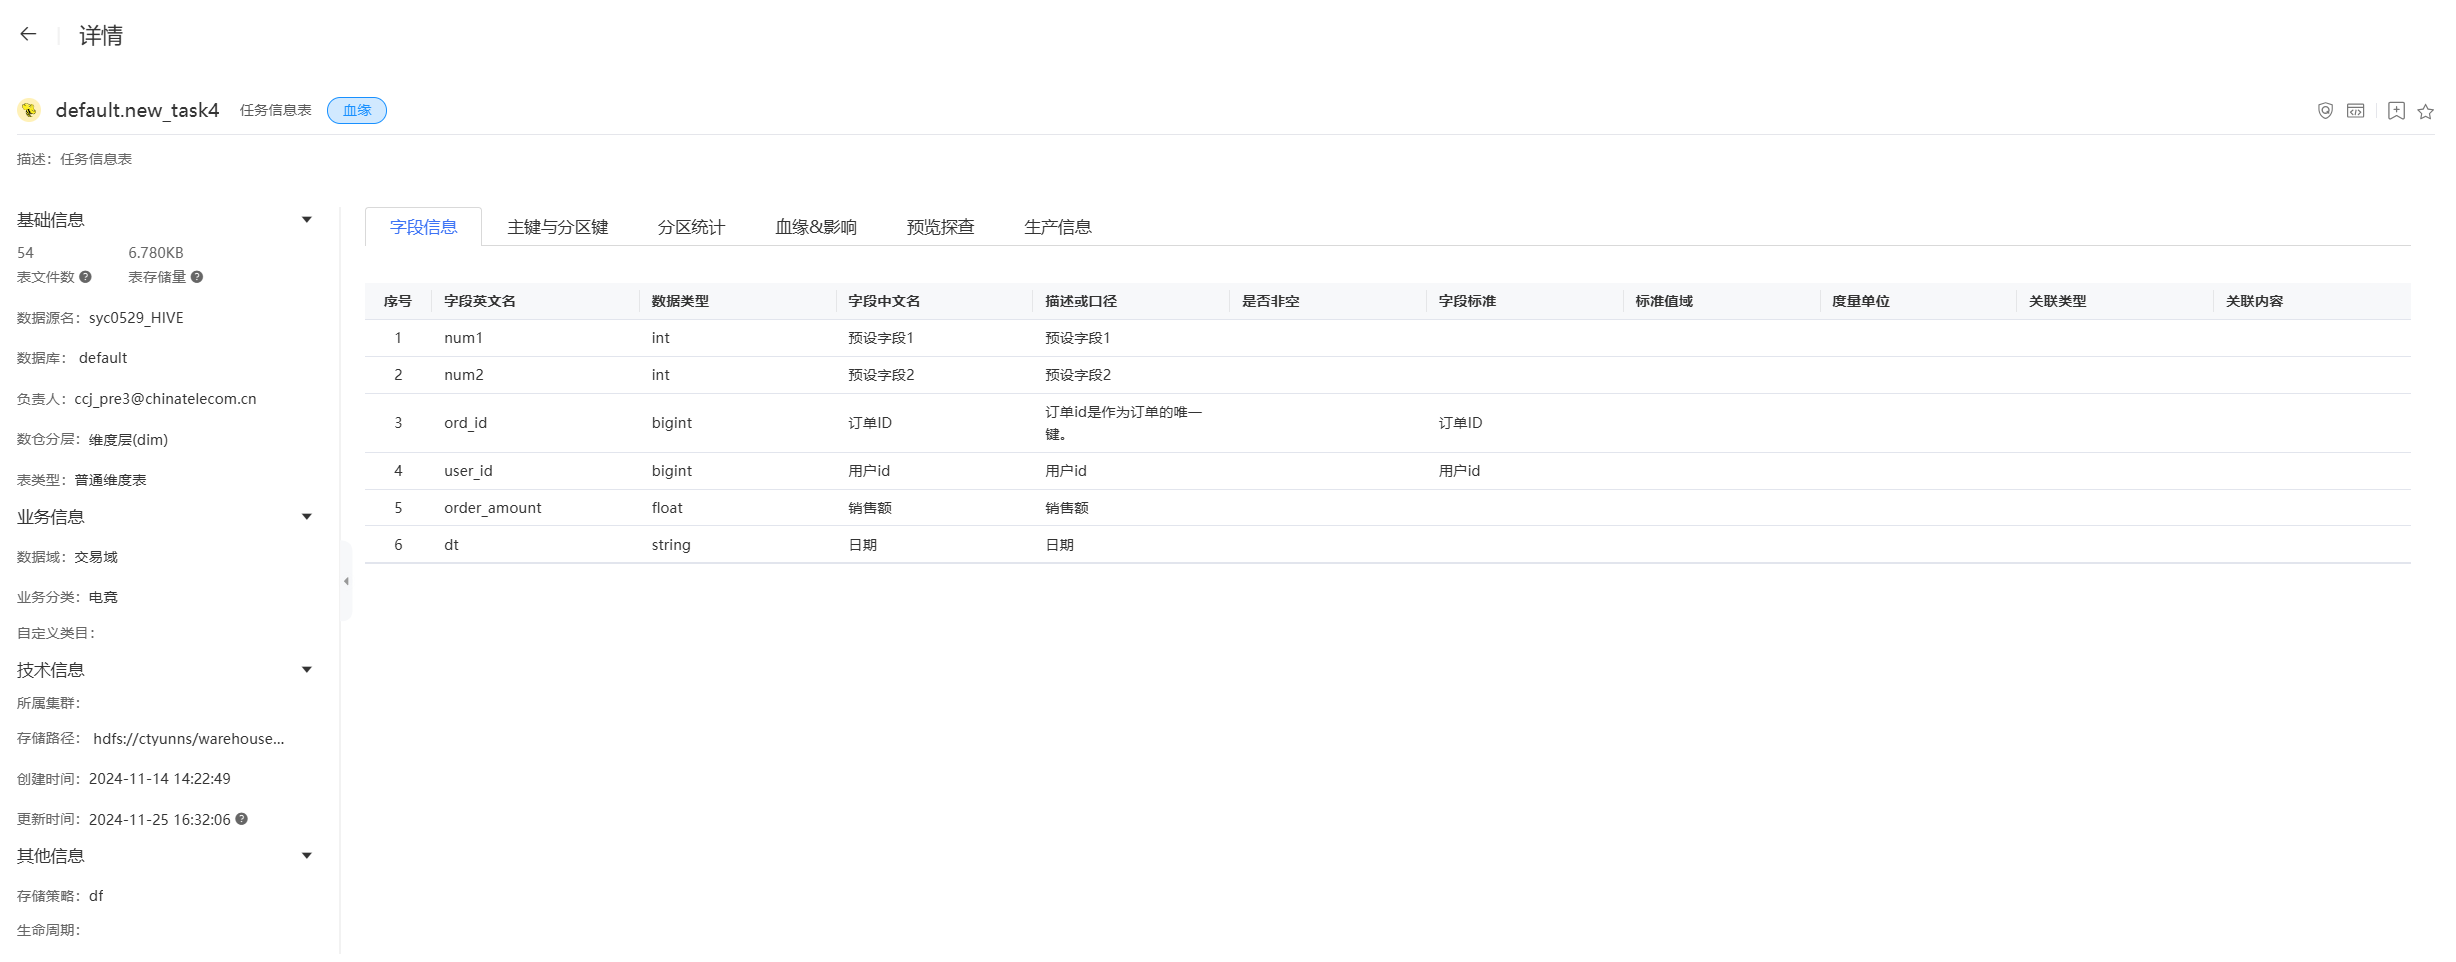Click the df storage strategy value
Image resolution: width=2456 pixels, height=962 pixels.
click(96, 896)
